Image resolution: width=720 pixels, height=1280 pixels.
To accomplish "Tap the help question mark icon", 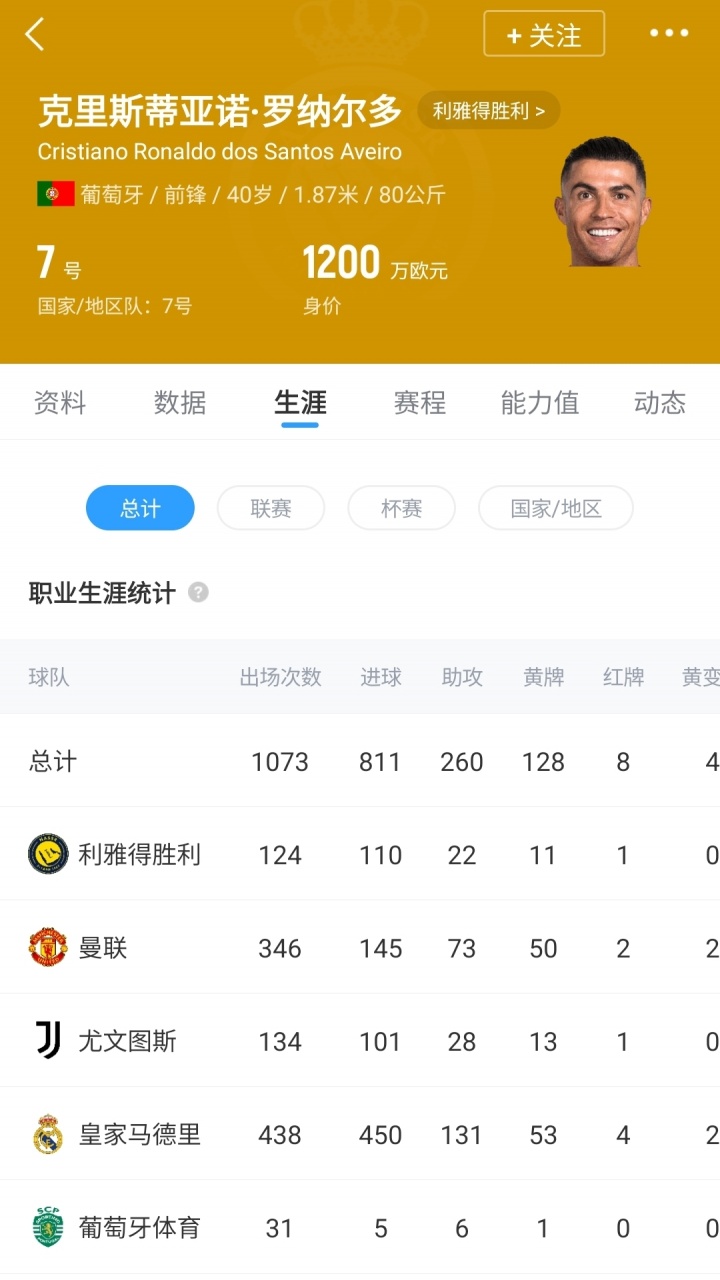I will click(198, 592).
